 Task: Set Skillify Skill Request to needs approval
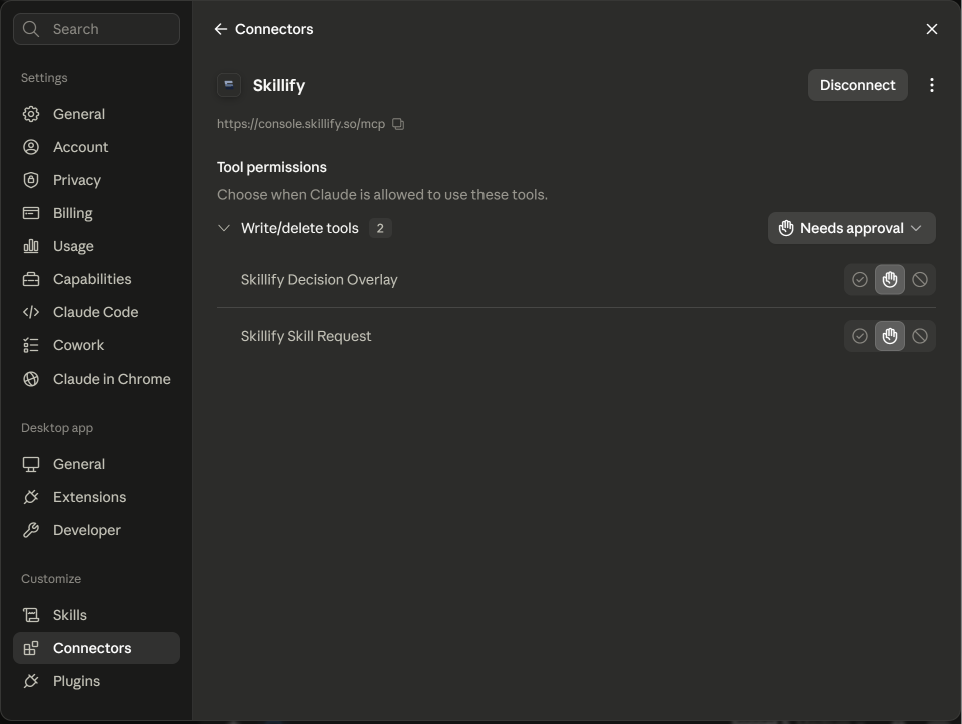click(x=890, y=336)
